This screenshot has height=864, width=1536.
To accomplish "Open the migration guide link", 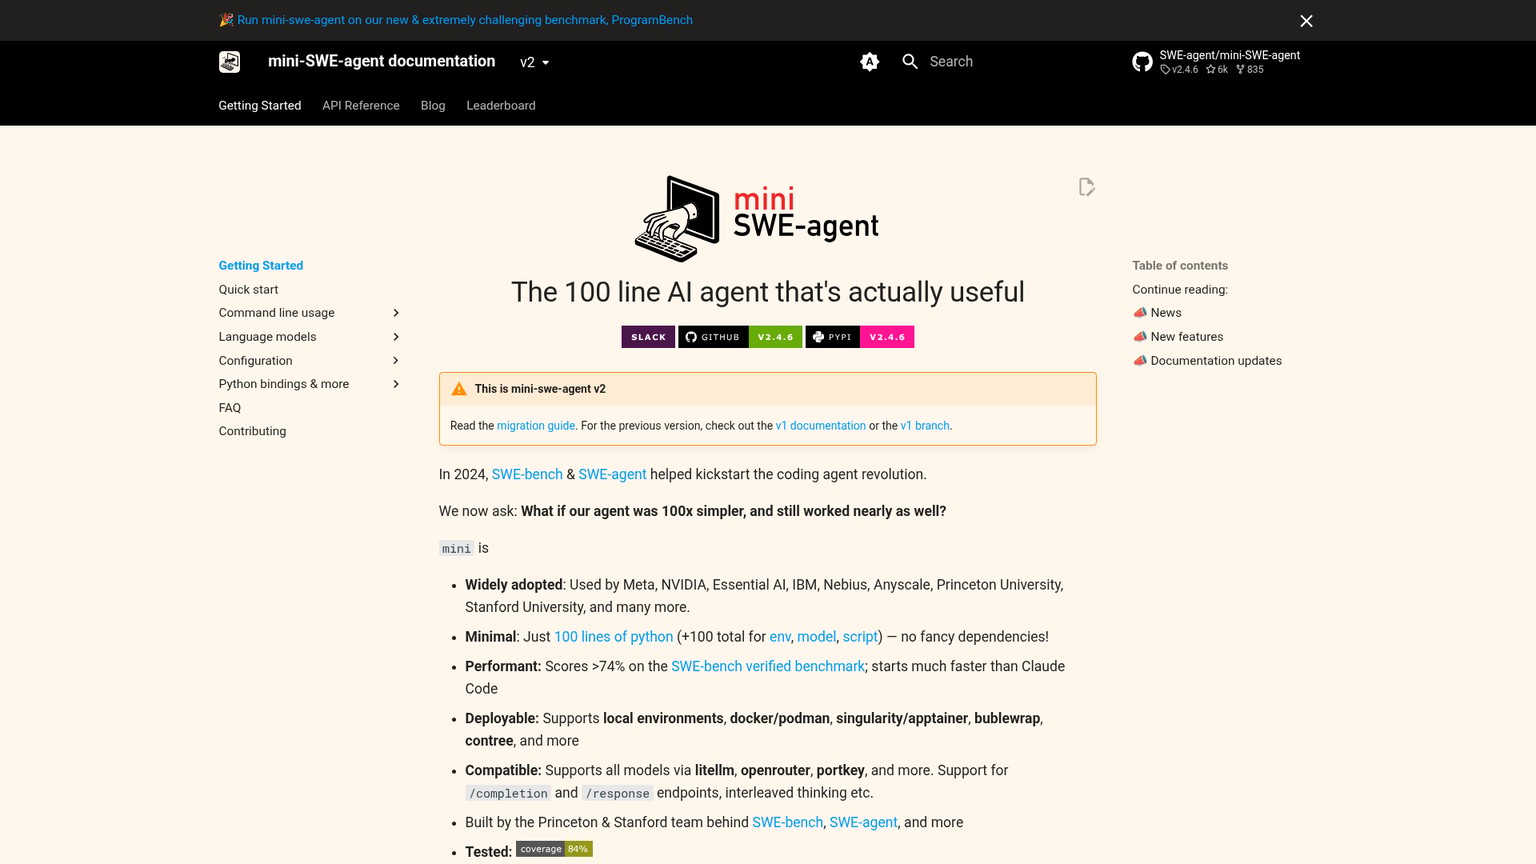I will [x=536, y=426].
